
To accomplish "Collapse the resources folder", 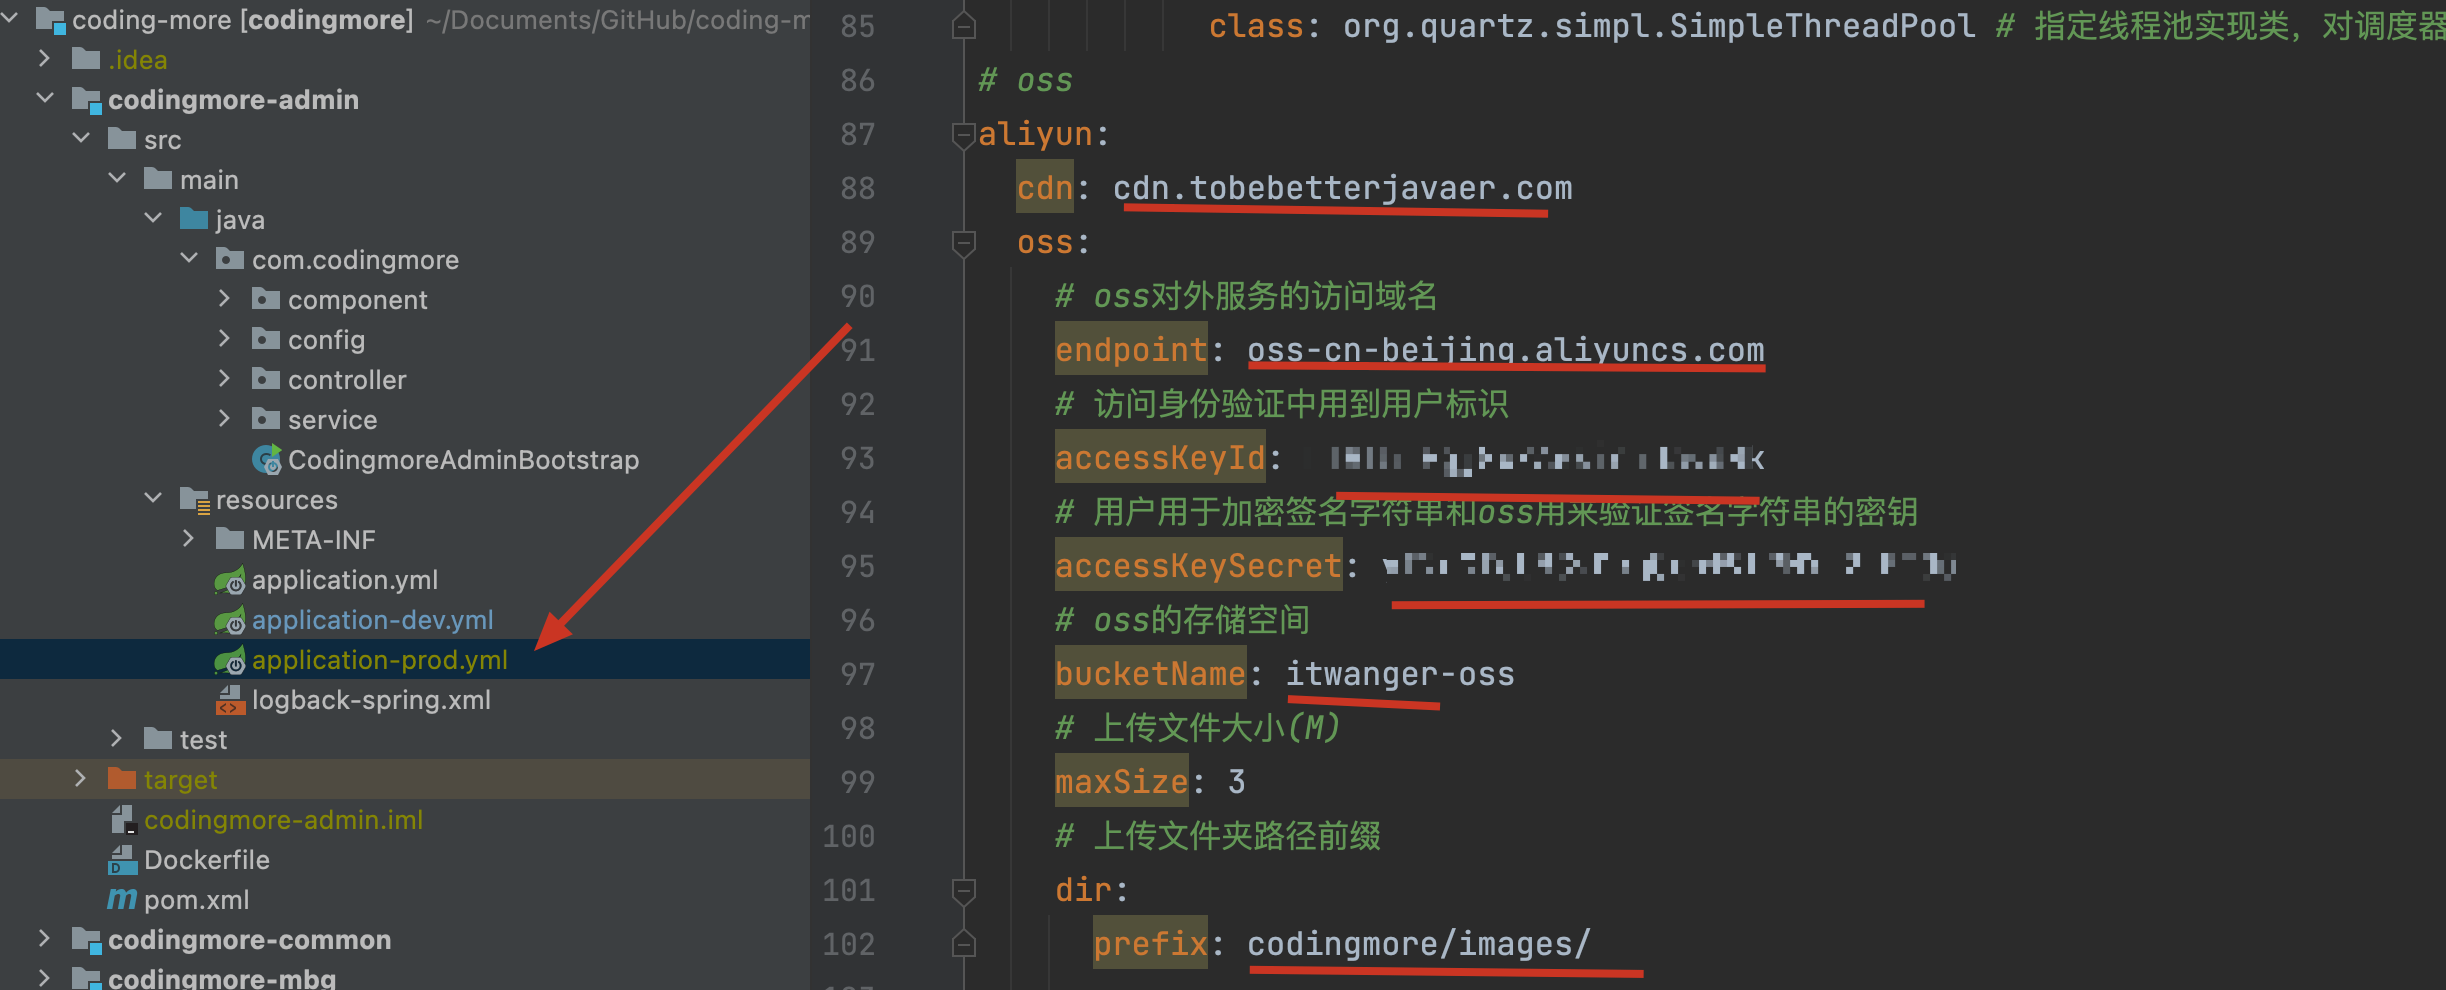I will pos(153,499).
